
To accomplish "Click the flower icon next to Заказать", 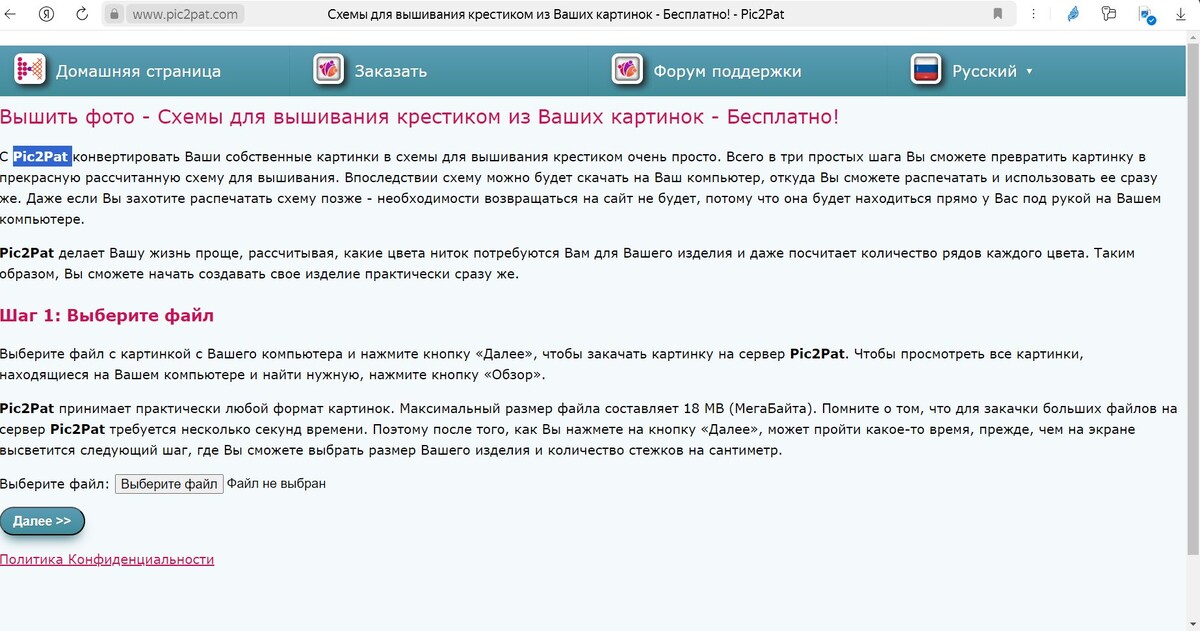I will pyautogui.click(x=329, y=70).
